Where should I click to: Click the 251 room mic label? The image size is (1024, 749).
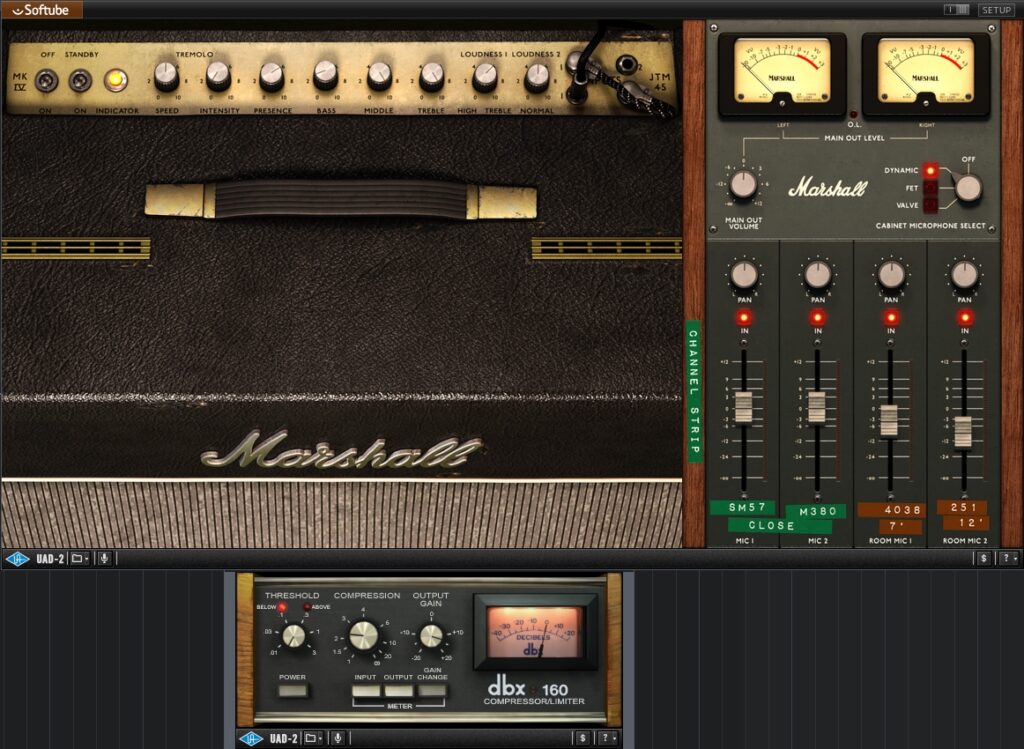tap(962, 507)
